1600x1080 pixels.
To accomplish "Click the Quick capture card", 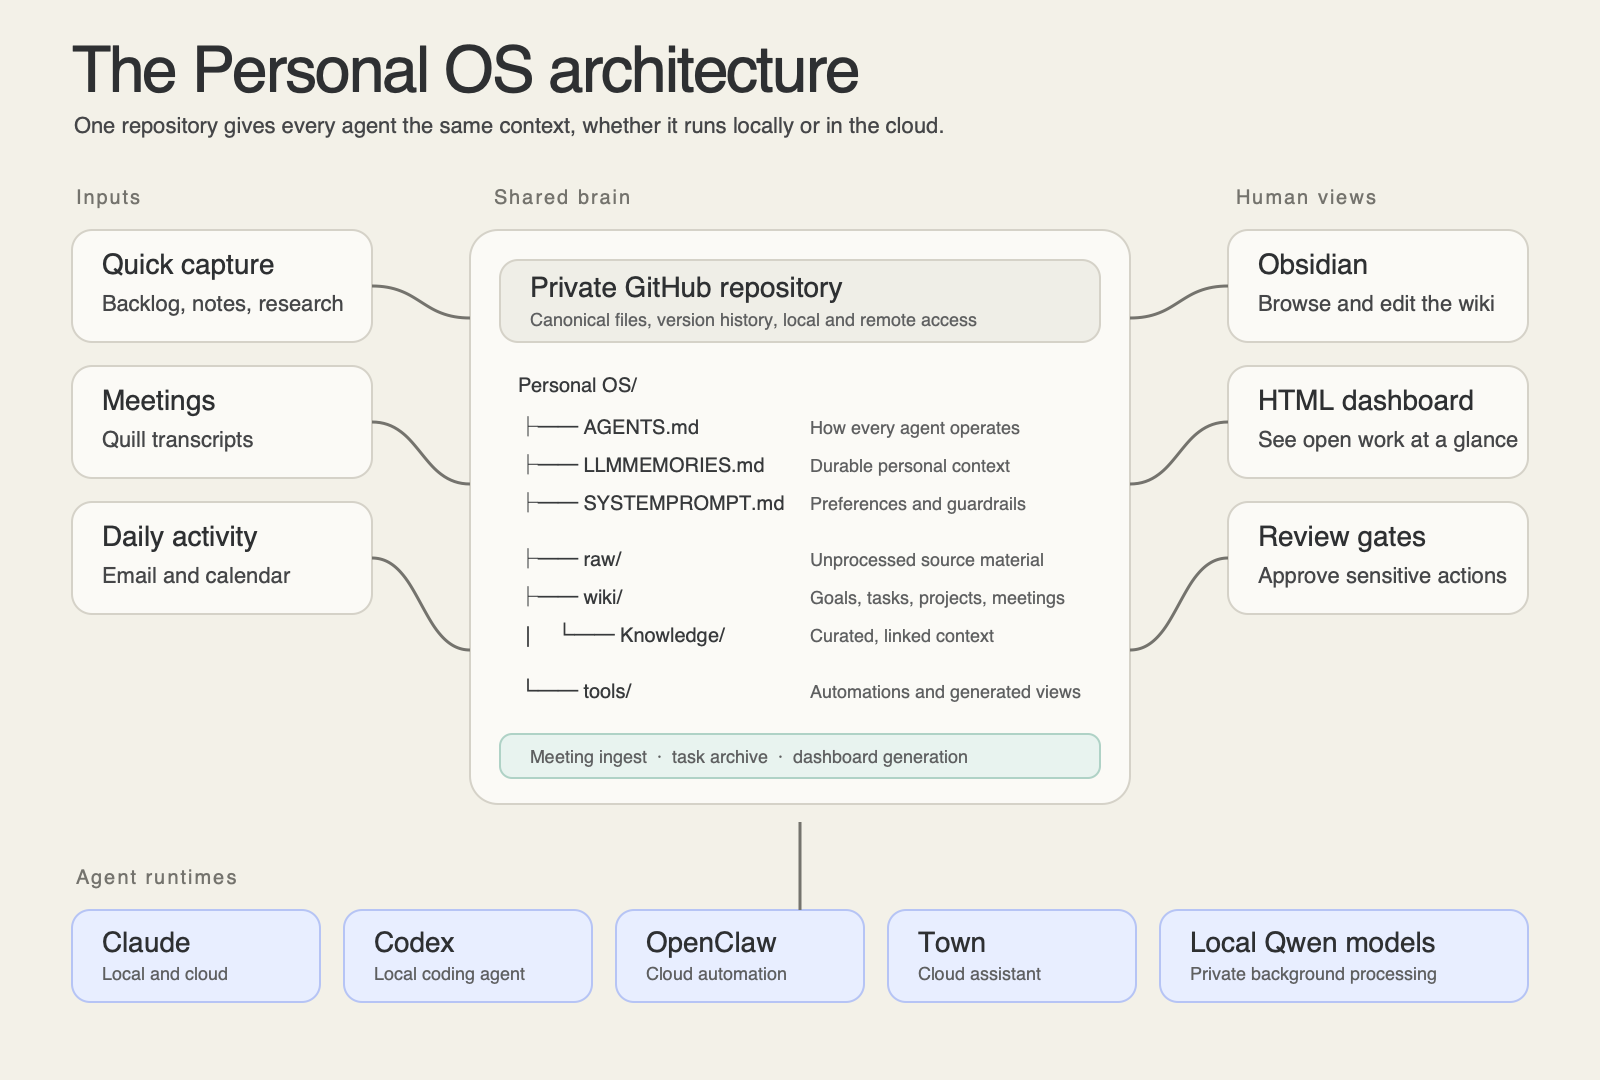I will tap(222, 286).
